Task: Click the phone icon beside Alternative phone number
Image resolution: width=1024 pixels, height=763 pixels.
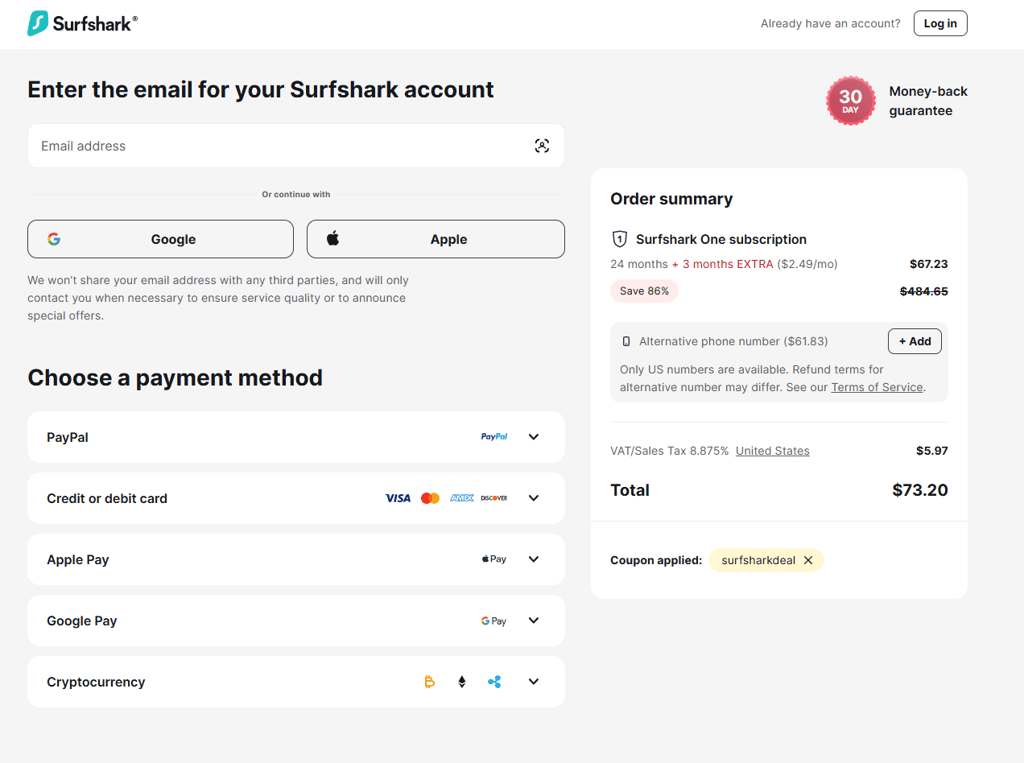Action: (x=626, y=341)
